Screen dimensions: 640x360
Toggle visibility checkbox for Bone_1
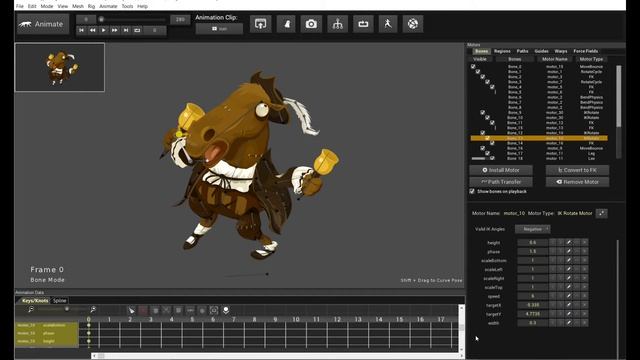pyautogui.click(x=478, y=71)
